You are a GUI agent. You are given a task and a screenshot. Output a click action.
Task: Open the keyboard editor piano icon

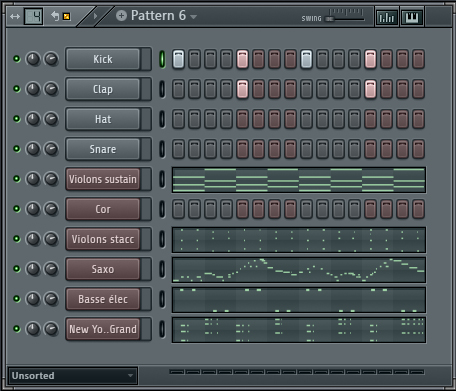pyautogui.click(x=412, y=17)
